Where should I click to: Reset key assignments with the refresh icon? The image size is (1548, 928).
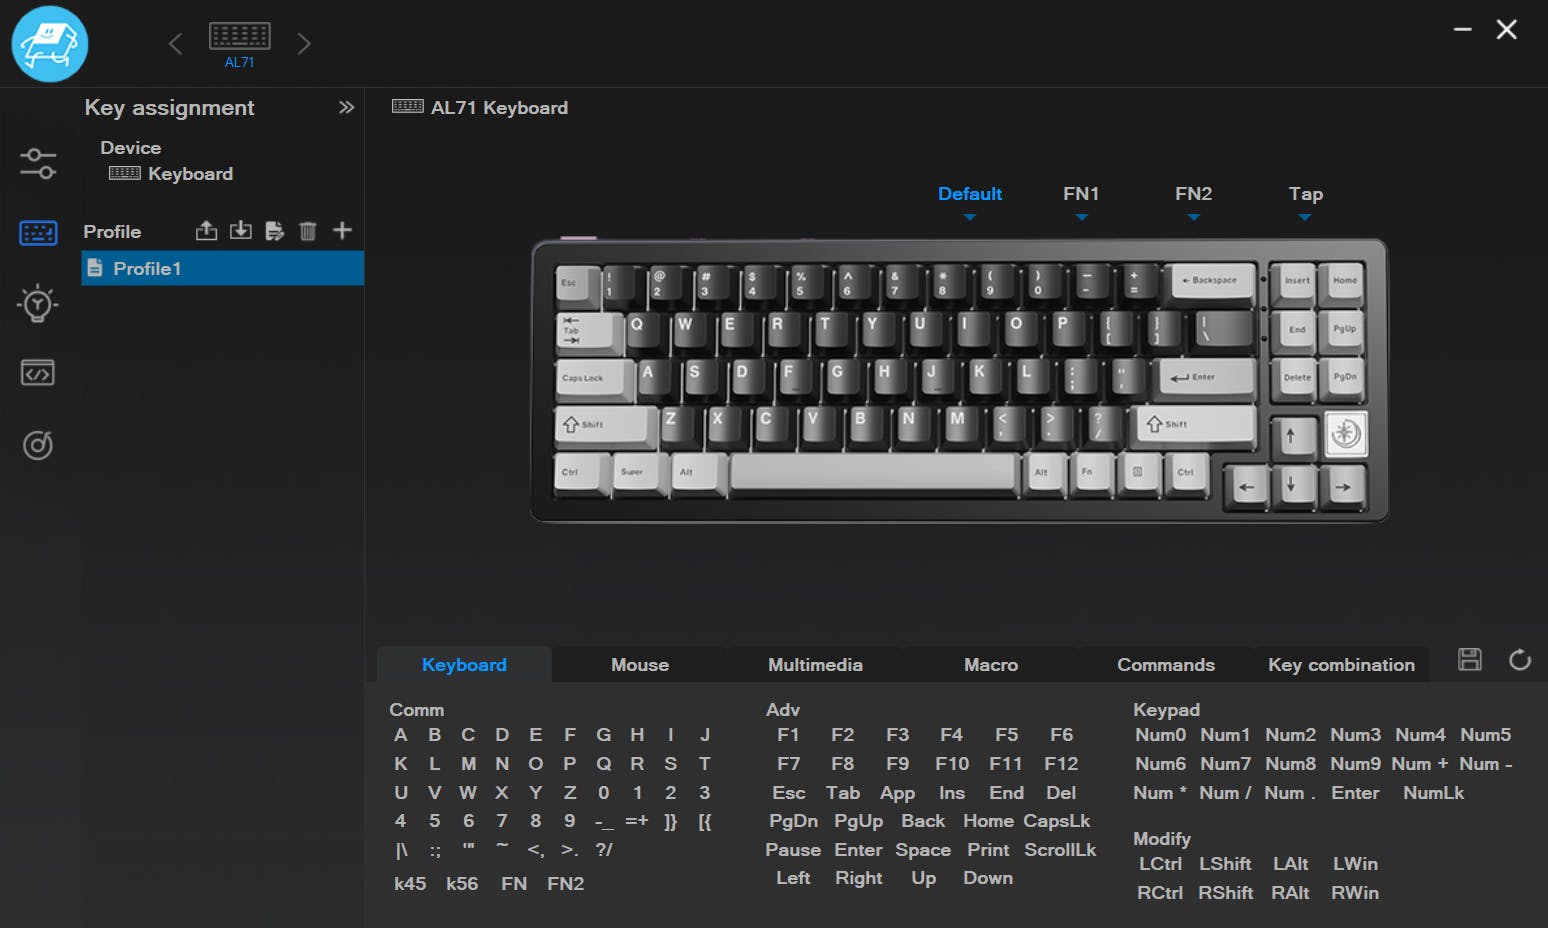(1519, 660)
